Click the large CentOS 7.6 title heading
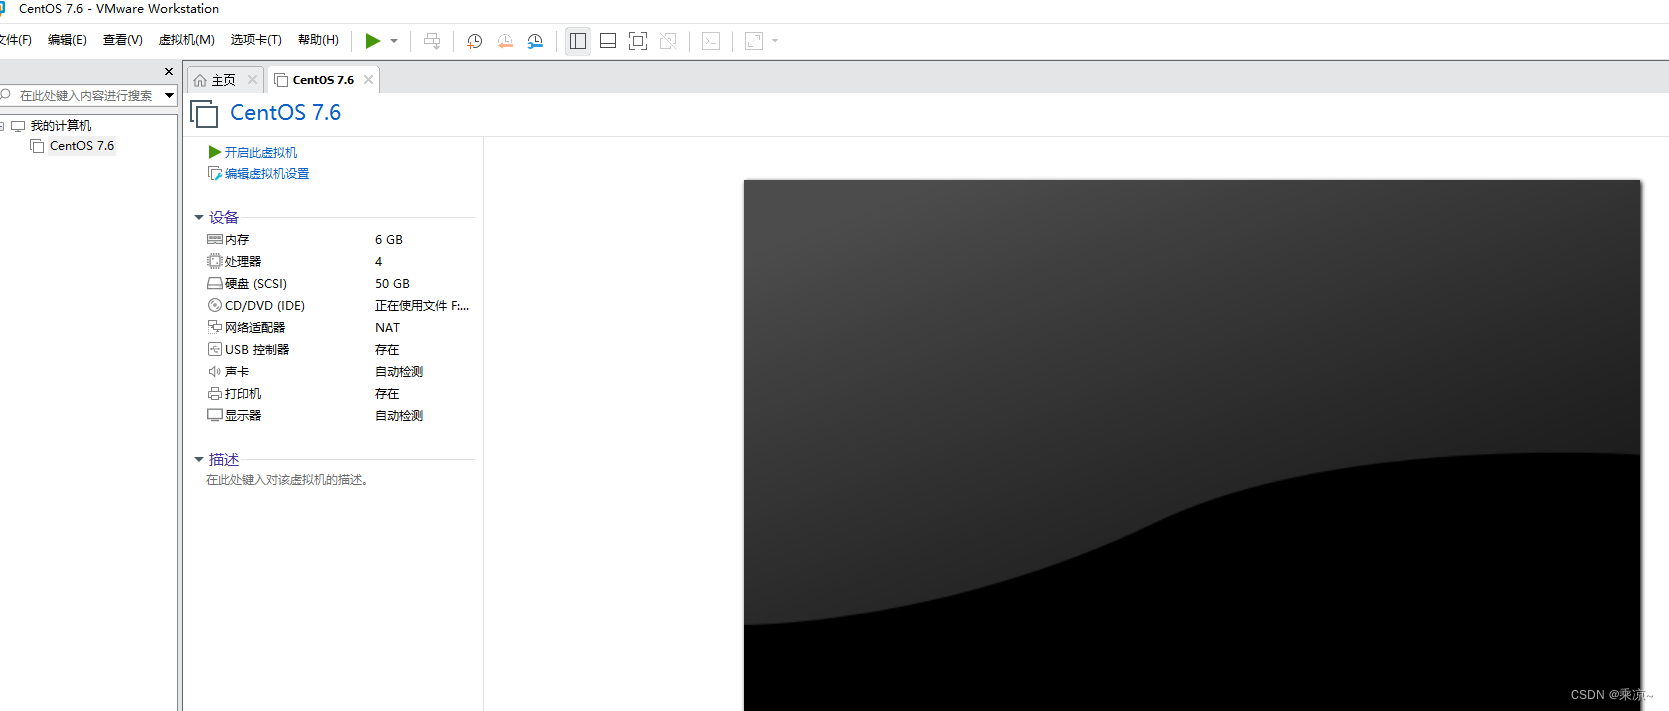The width and height of the screenshot is (1669, 711). (x=285, y=113)
